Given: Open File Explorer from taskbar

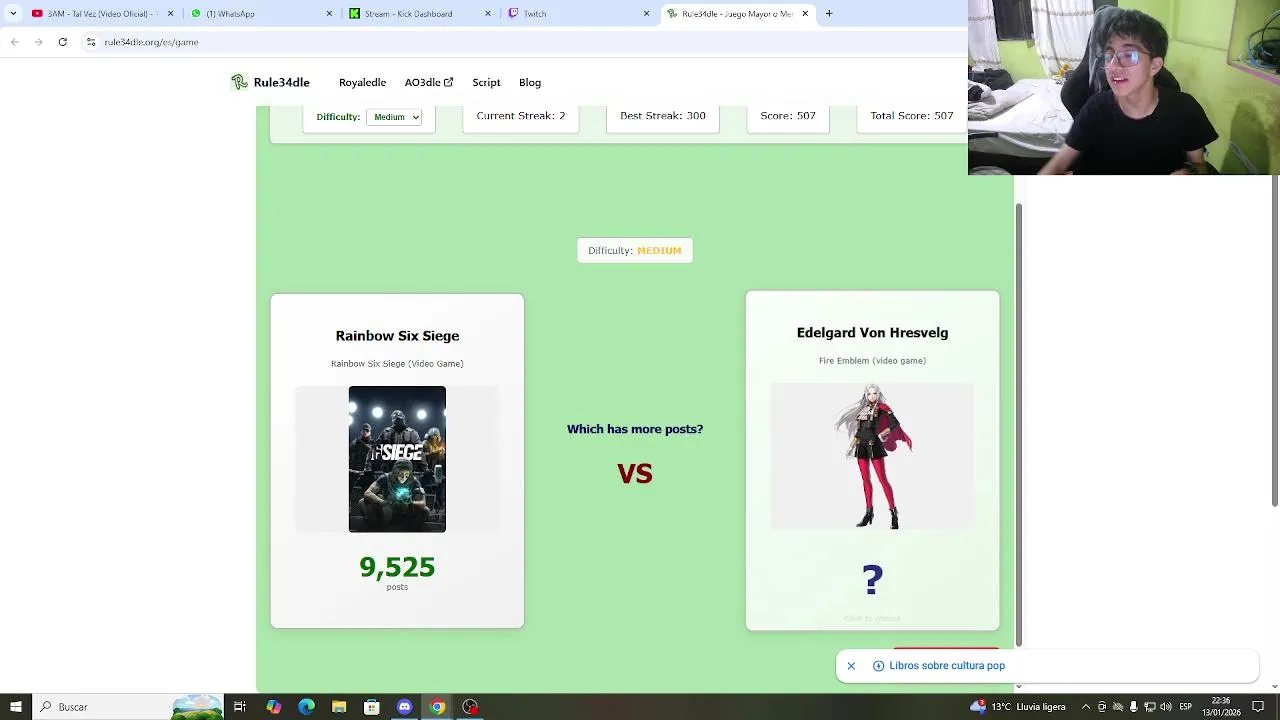Looking at the screenshot, I should [x=339, y=707].
